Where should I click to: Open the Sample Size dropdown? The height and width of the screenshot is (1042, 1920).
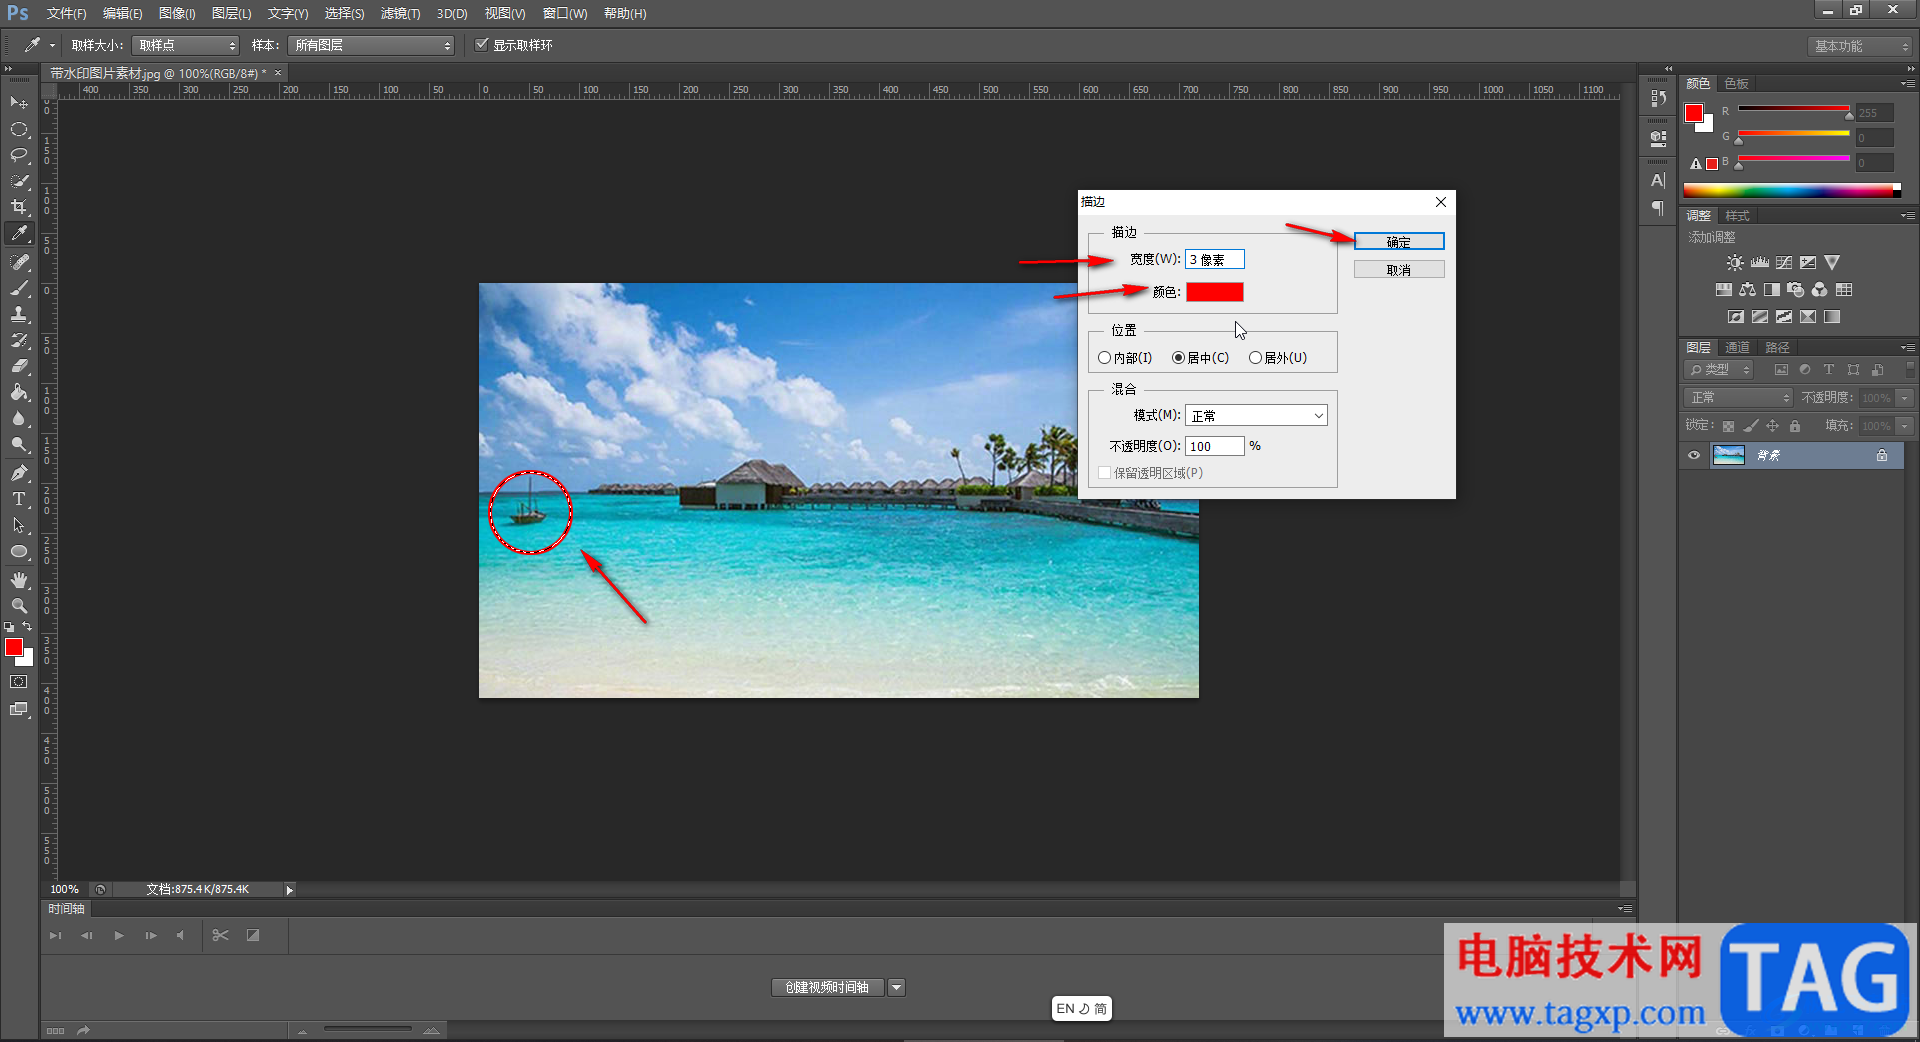pyautogui.click(x=187, y=45)
